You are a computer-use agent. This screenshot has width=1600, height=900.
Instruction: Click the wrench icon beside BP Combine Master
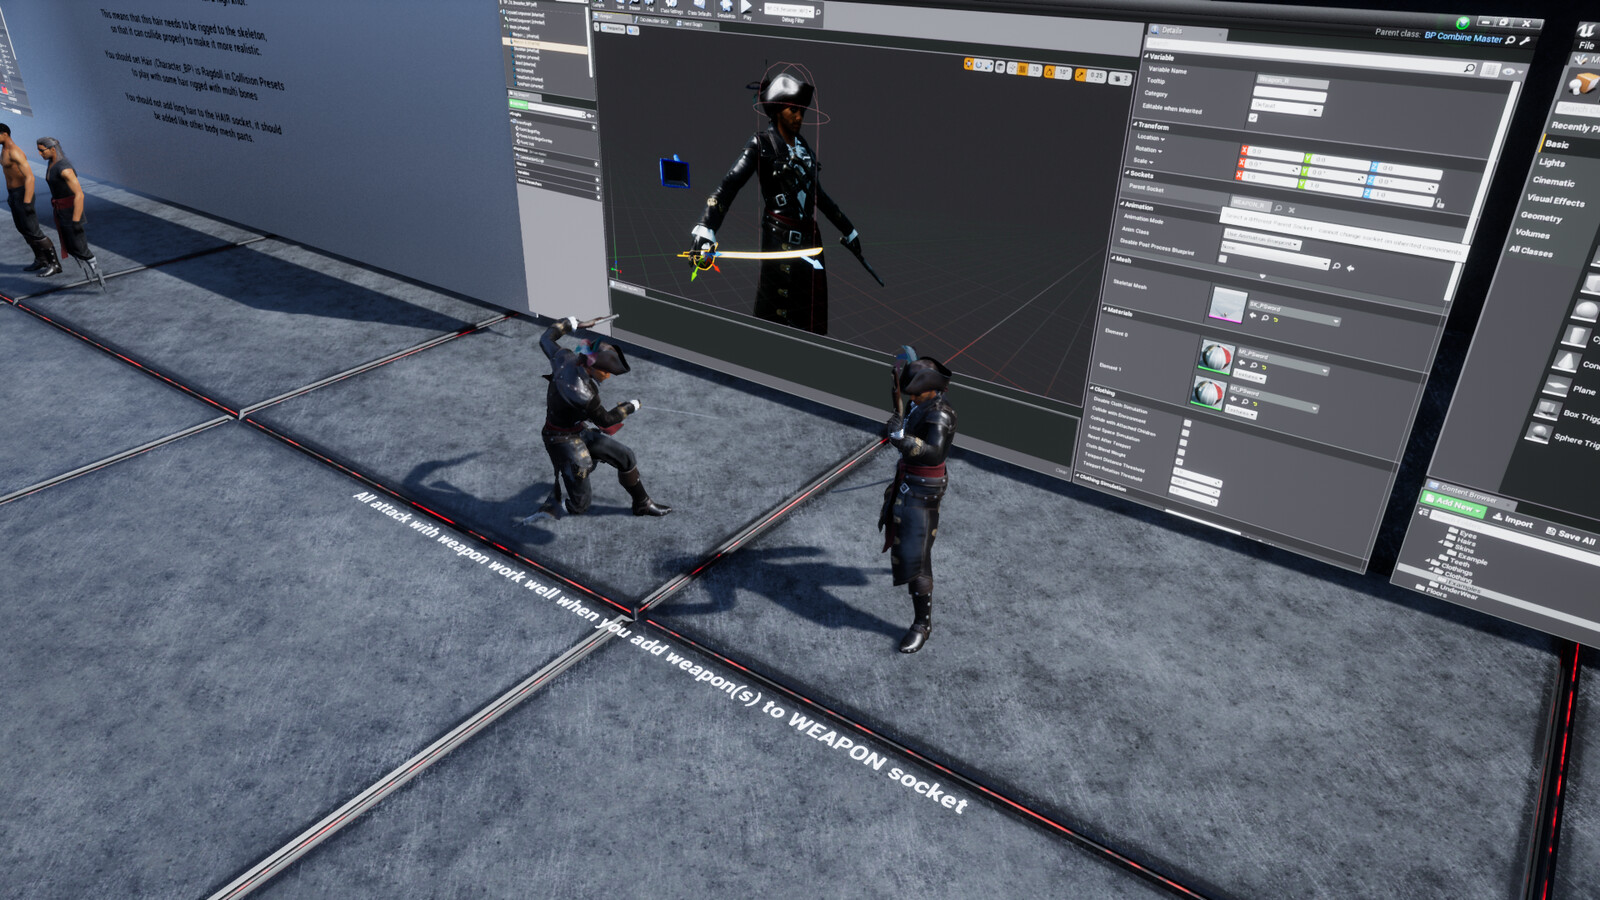(x=1524, y=41)
